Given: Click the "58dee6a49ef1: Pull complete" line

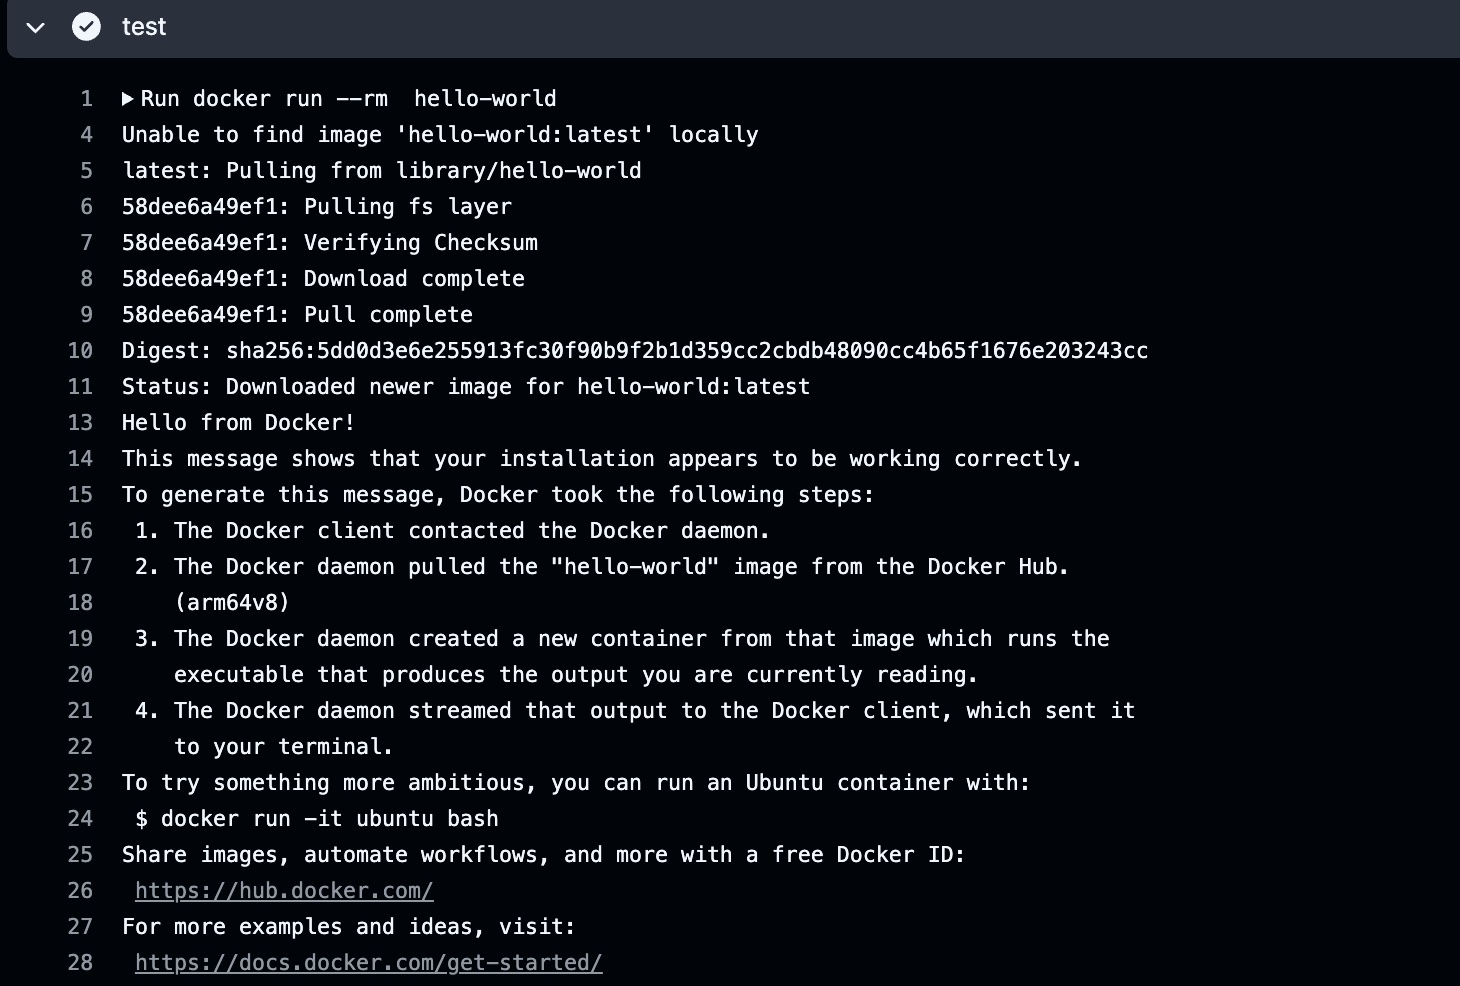Looking at the screenshot, I should pos(297,315).
